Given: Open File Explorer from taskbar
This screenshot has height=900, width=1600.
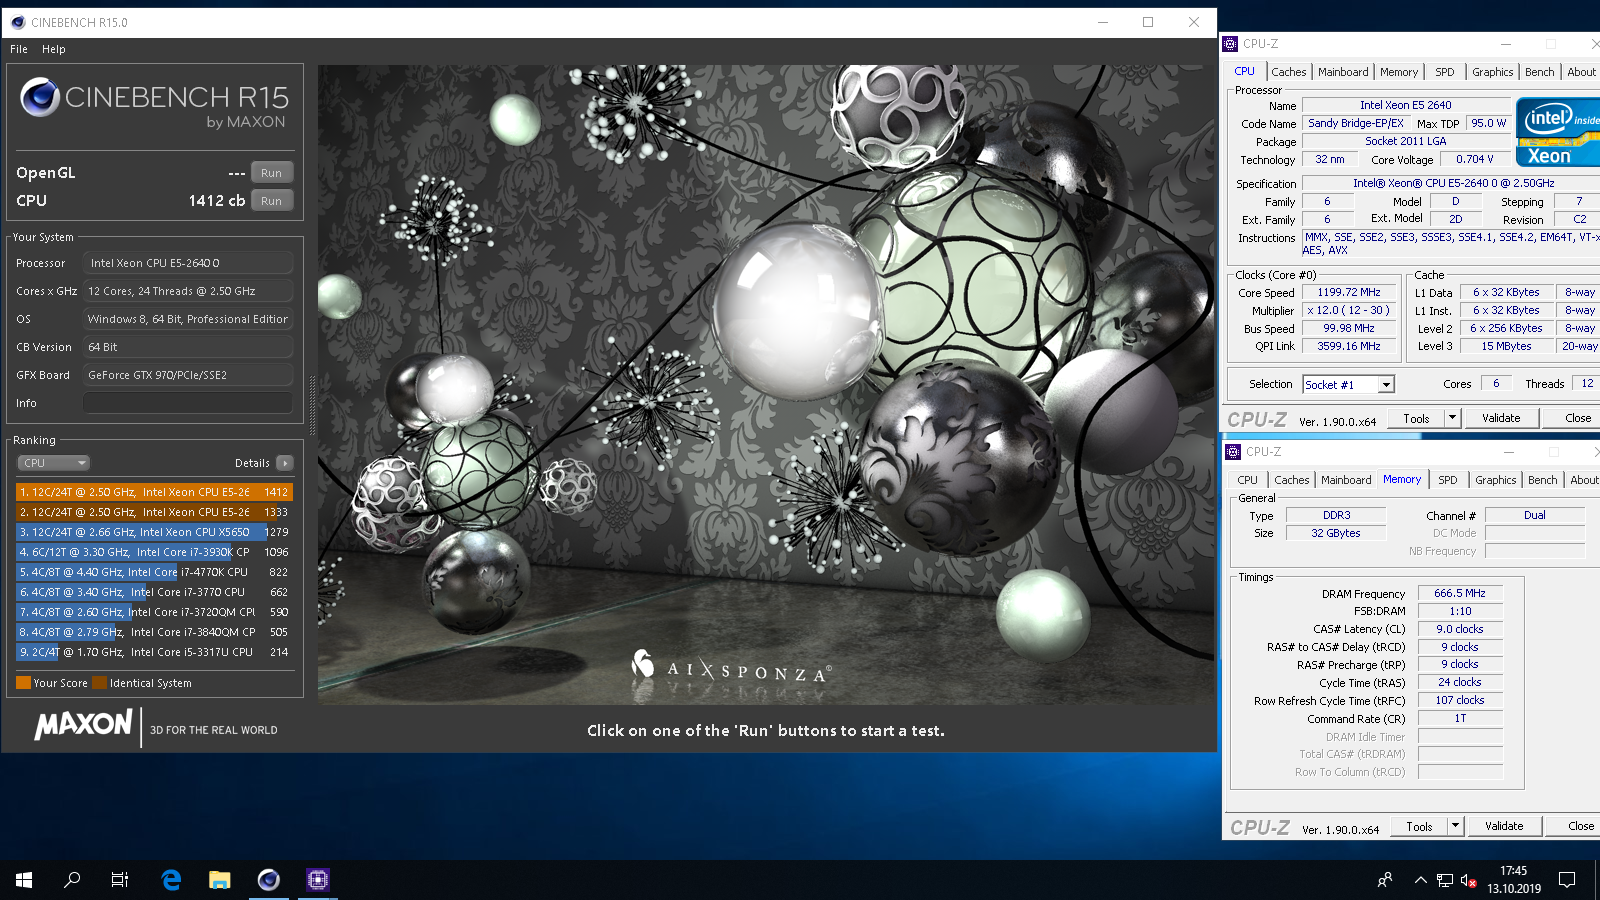Looking at the screenshot, I should tap(219, 880).
